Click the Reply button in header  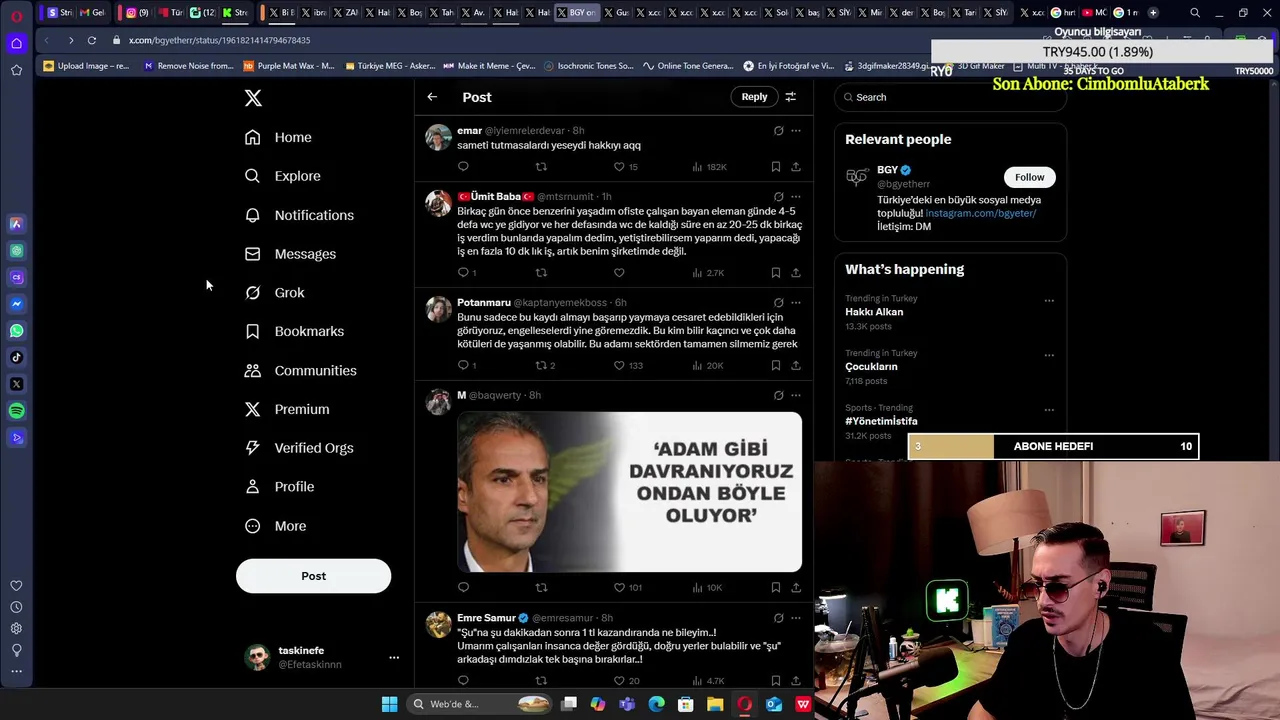click(754, 97)
